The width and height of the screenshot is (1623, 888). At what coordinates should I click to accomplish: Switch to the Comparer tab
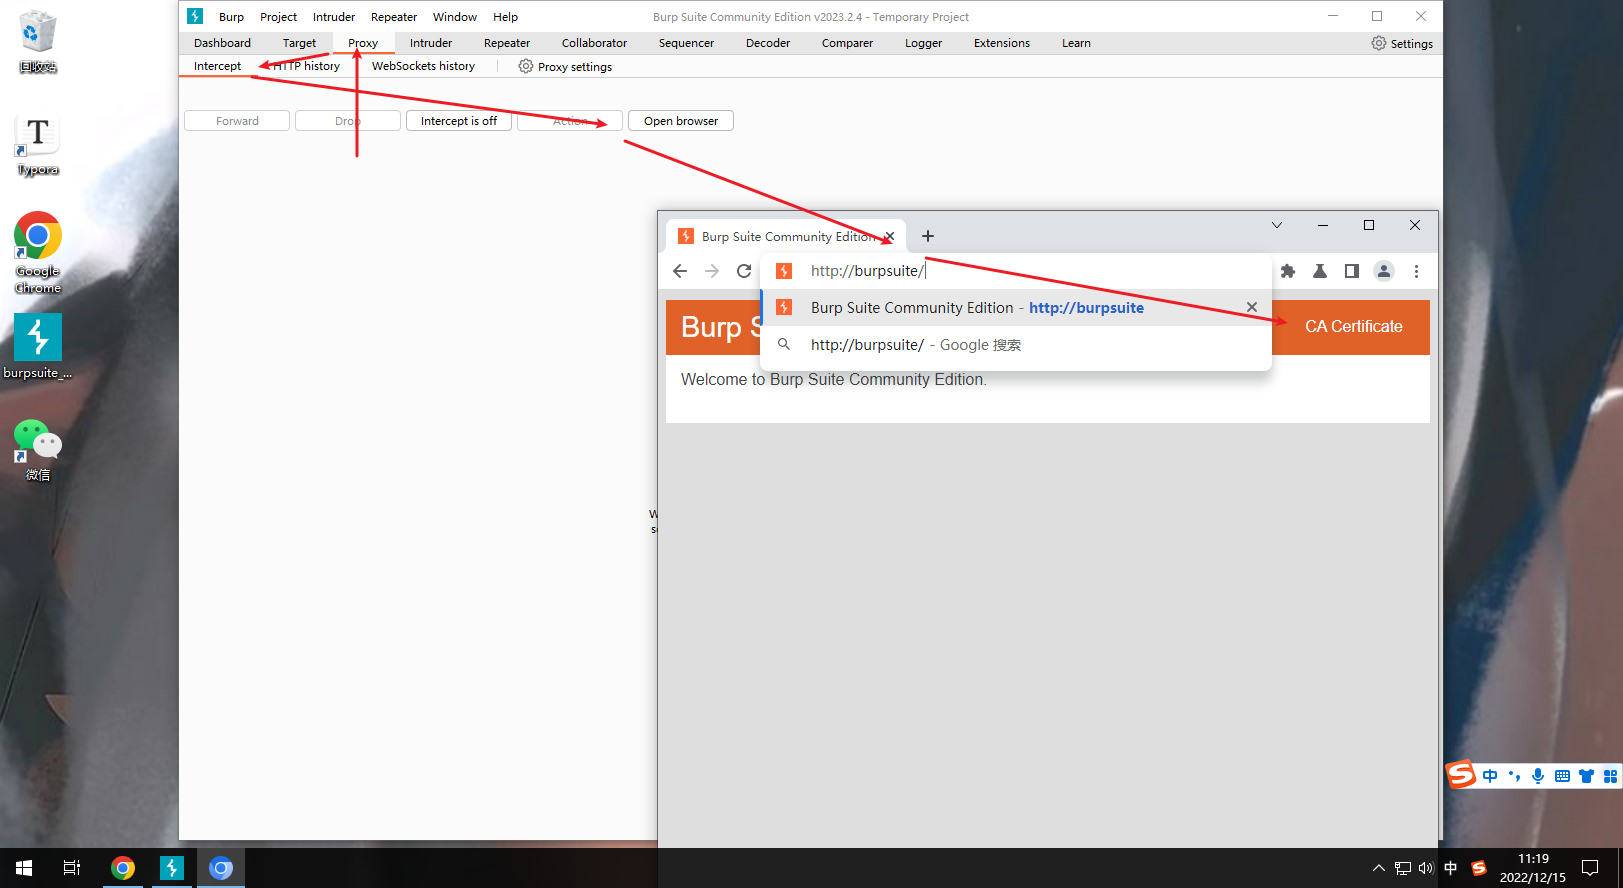pyautogui.click(x=847, y=43)
